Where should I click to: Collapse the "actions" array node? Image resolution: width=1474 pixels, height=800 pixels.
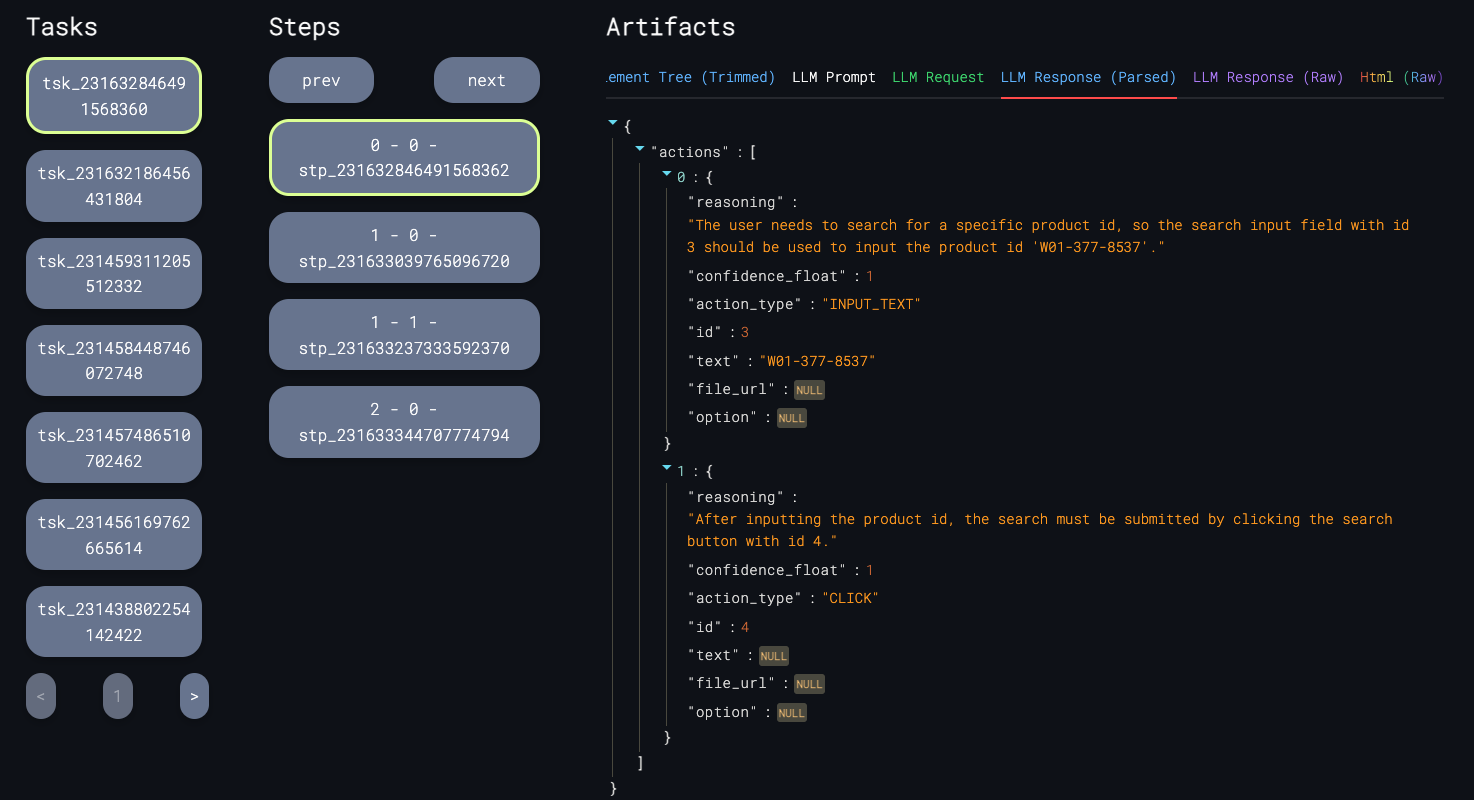coord(640,149)
